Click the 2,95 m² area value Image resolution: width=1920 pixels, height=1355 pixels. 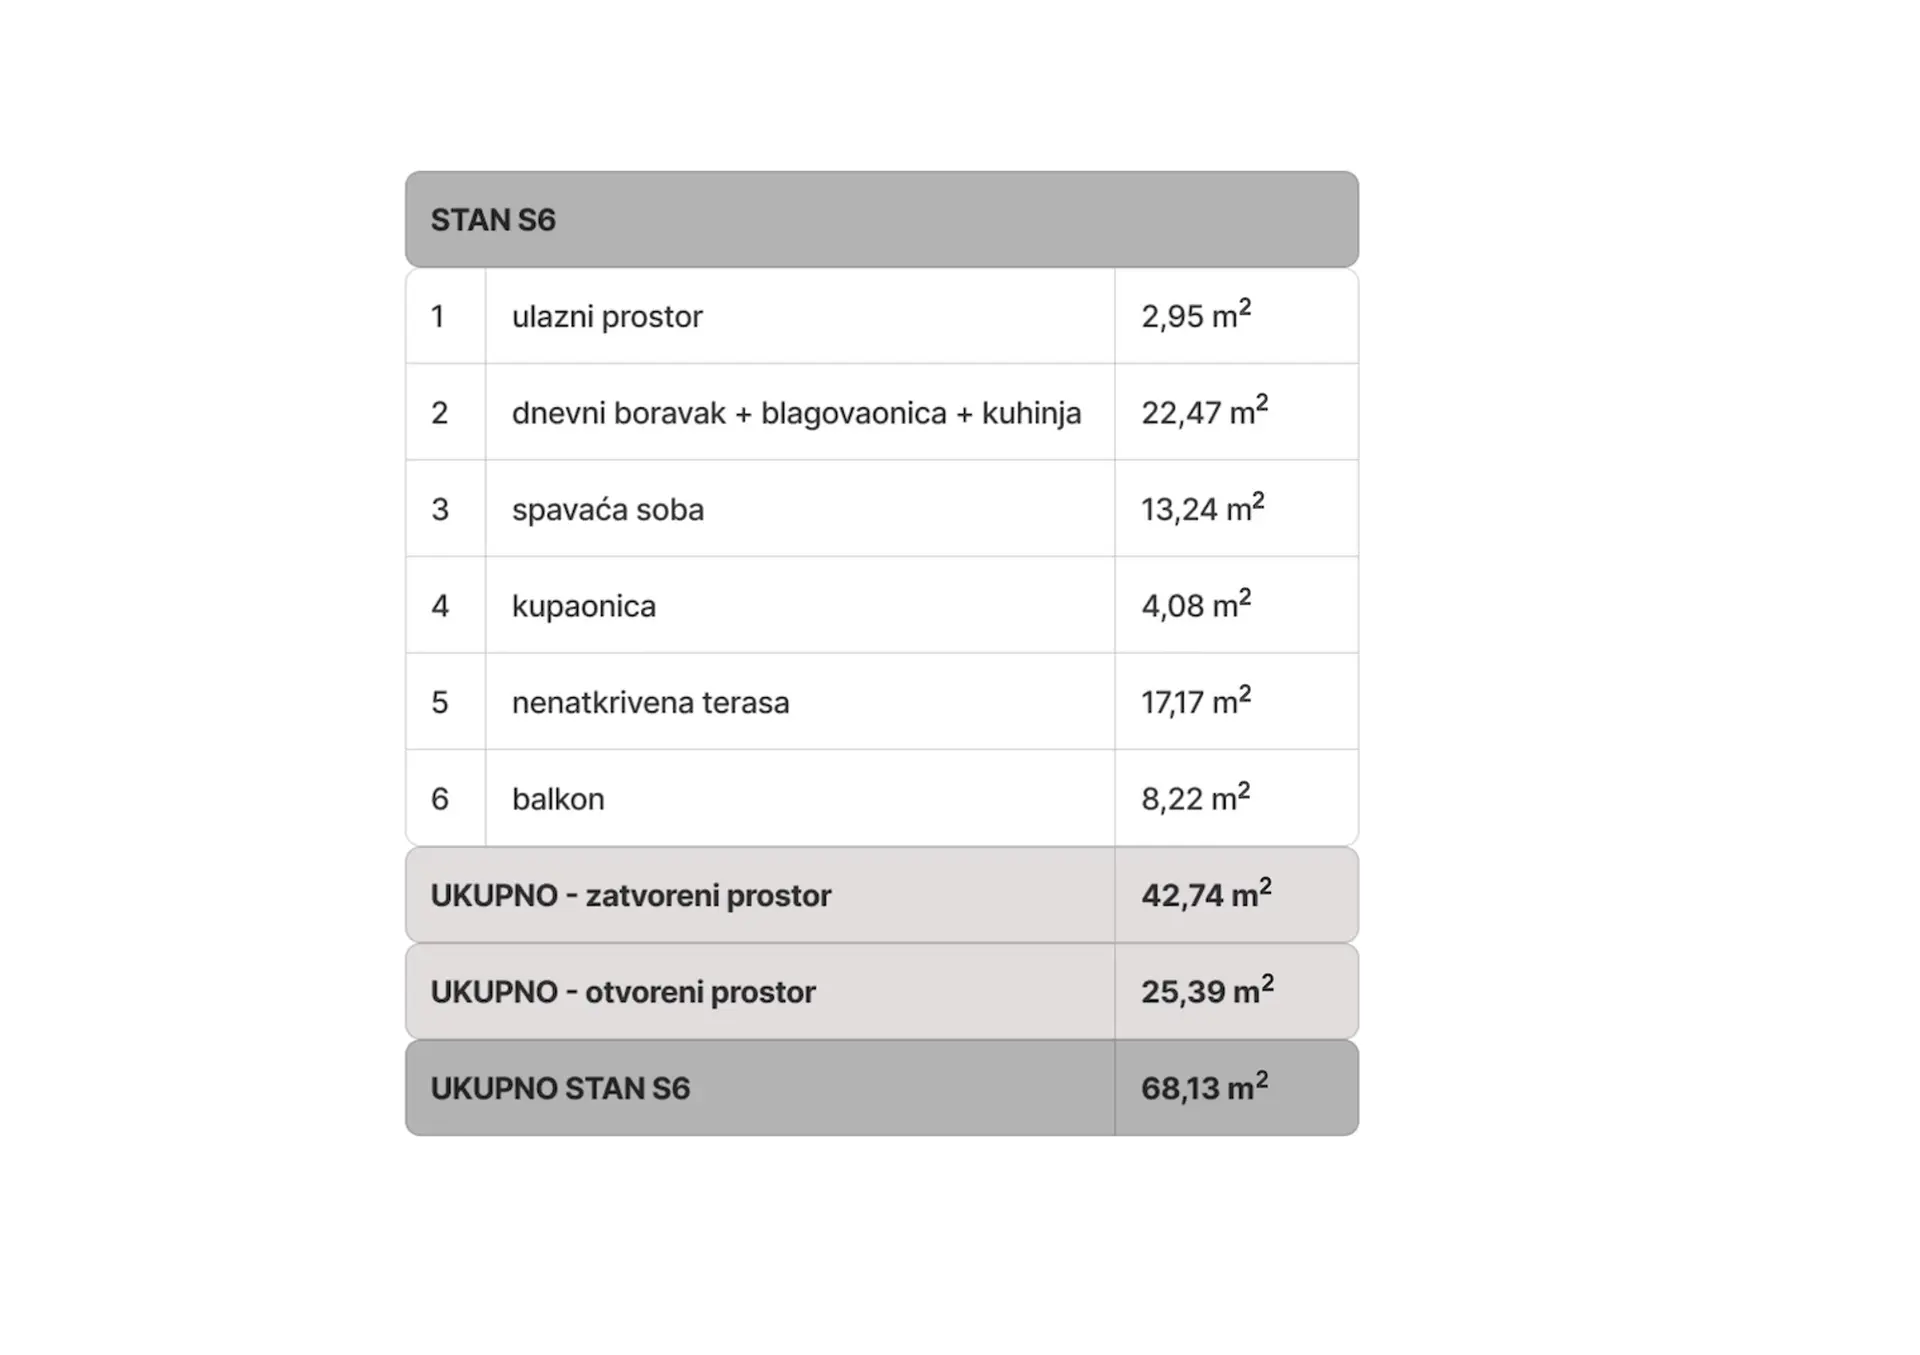[1196, 315]
